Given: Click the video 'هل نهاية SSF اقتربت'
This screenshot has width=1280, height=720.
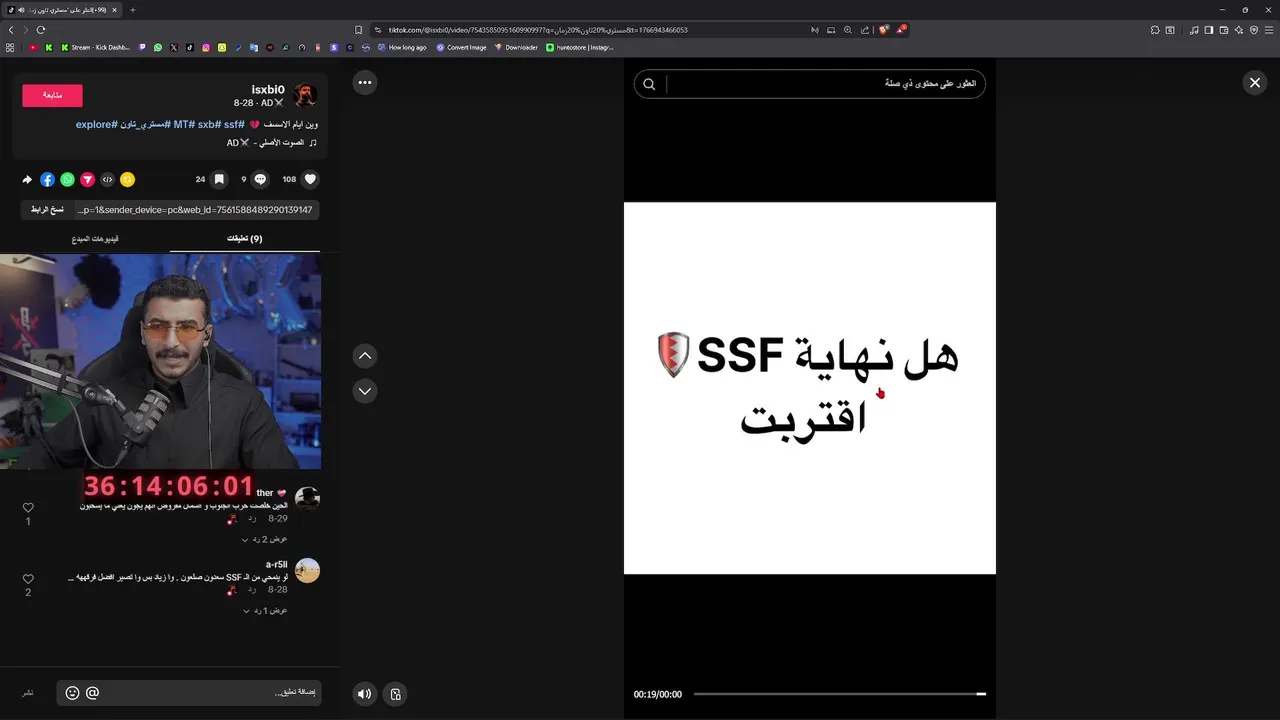Looking at the screenshot, I should (810, 388).
